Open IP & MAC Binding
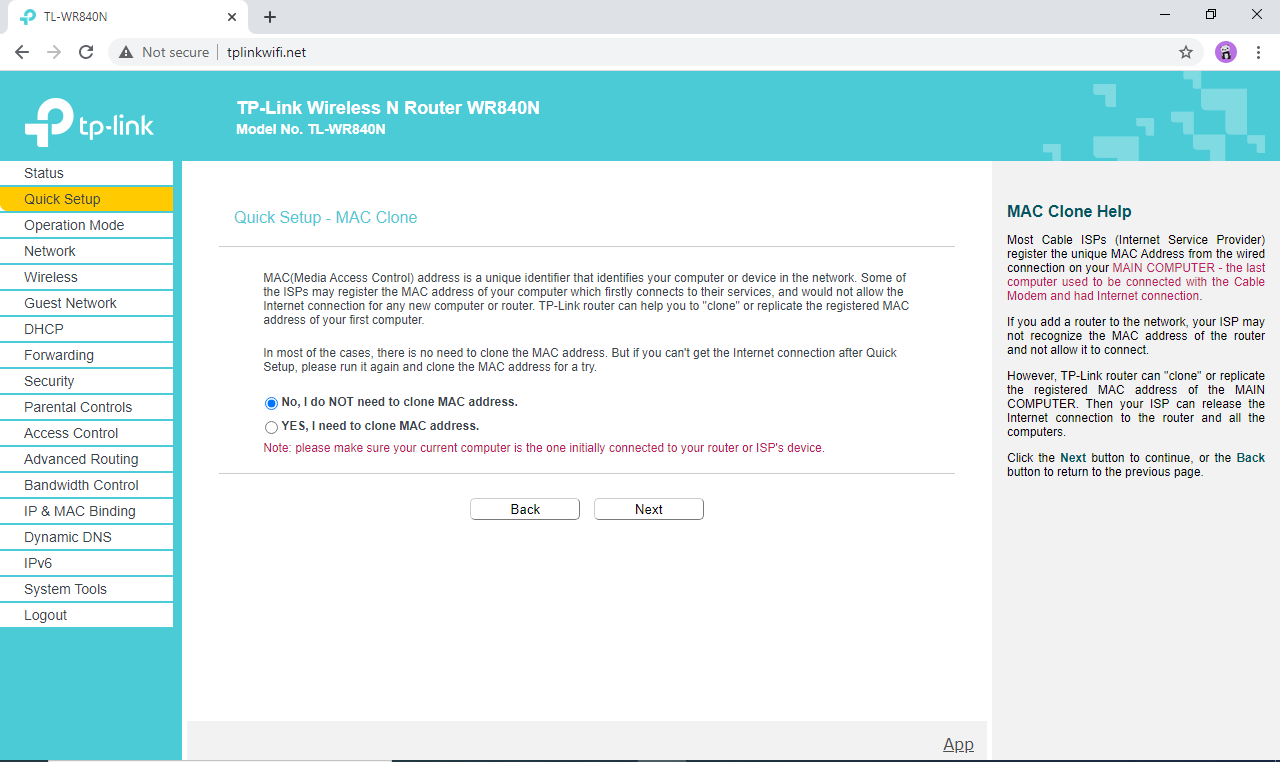This screenshot has width=1280, height=762. point(87,511)
